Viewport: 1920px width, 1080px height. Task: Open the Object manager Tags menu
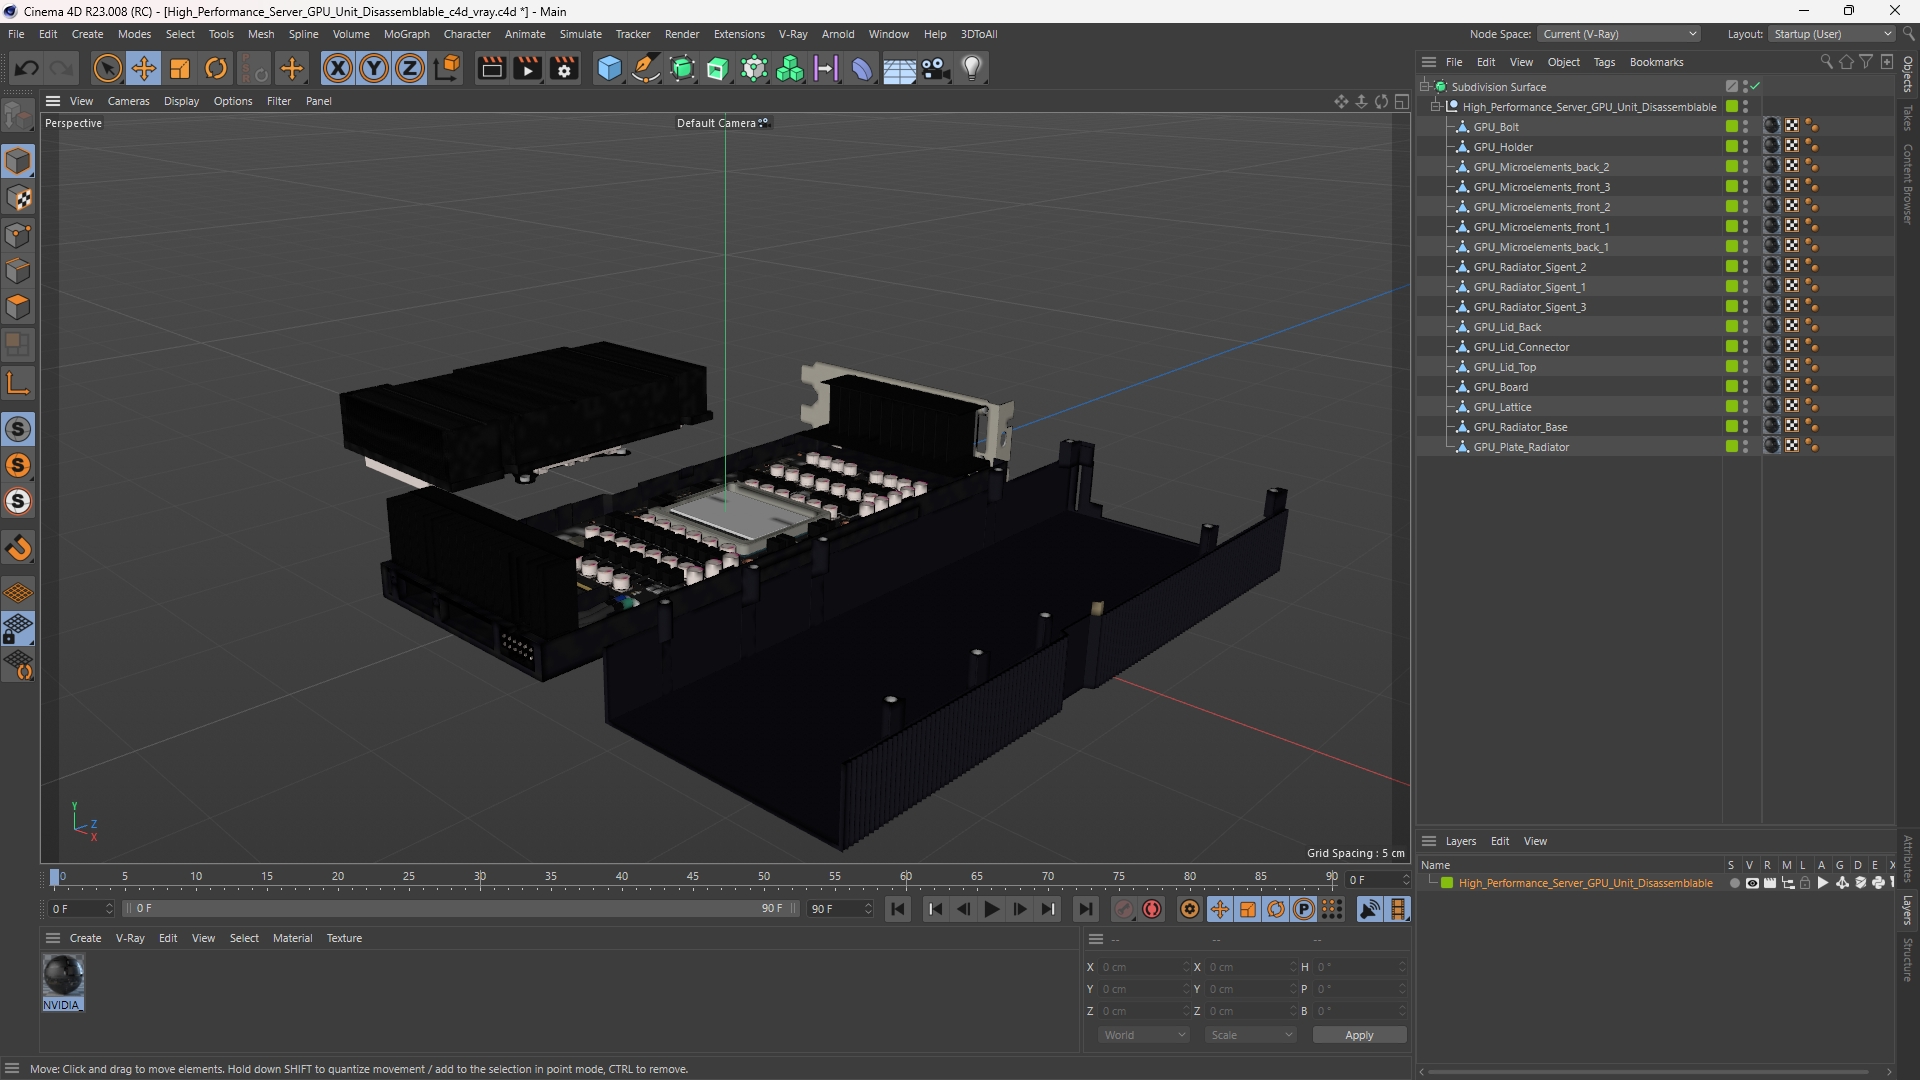pos(1604,62)
